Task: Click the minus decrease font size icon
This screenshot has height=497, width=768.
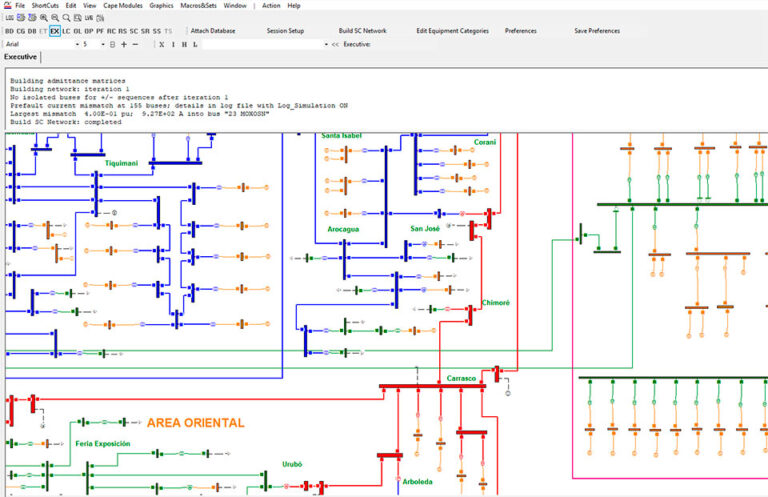Action: click(136, 44)
